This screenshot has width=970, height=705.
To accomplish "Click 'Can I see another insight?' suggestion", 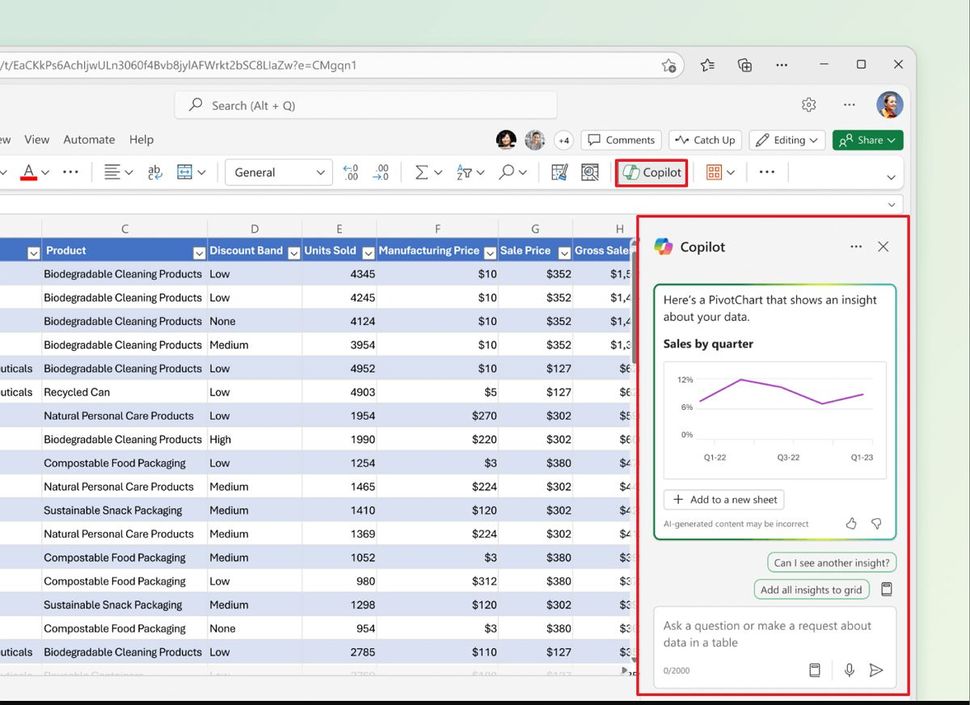I will (x=831, y=563).
